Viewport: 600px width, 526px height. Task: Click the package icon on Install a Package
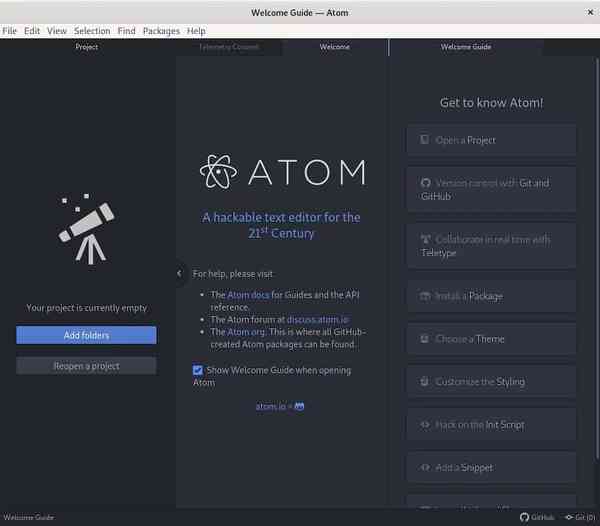tap(425, 296)
